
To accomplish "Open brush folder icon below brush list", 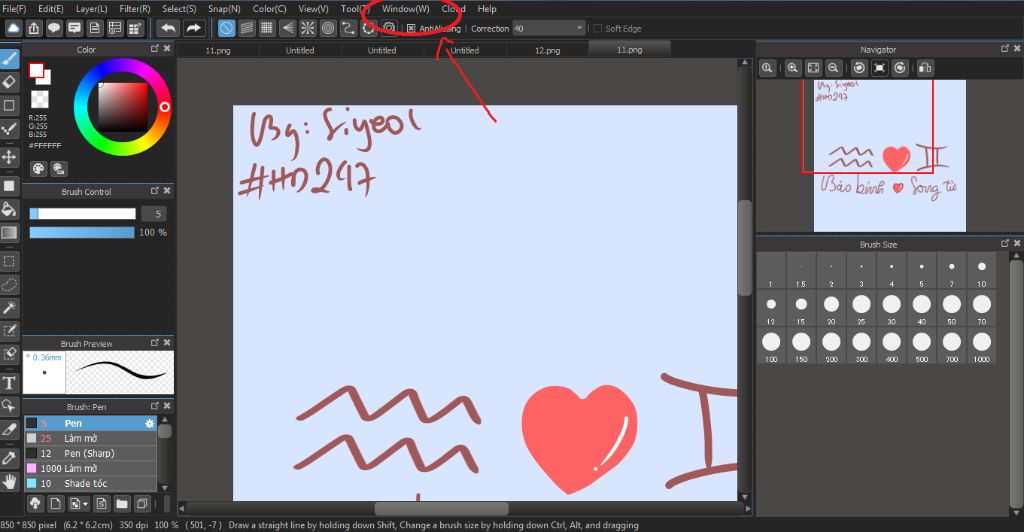I will point(122,503).
